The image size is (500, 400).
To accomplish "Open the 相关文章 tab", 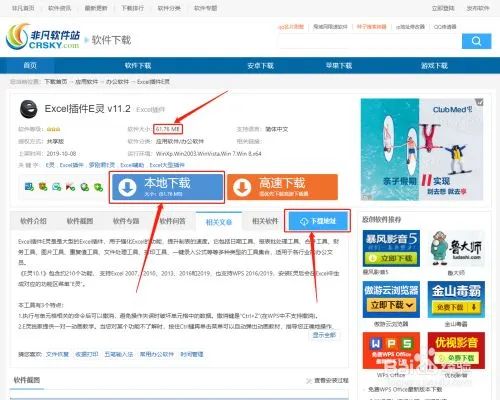I will coord(219,222).
